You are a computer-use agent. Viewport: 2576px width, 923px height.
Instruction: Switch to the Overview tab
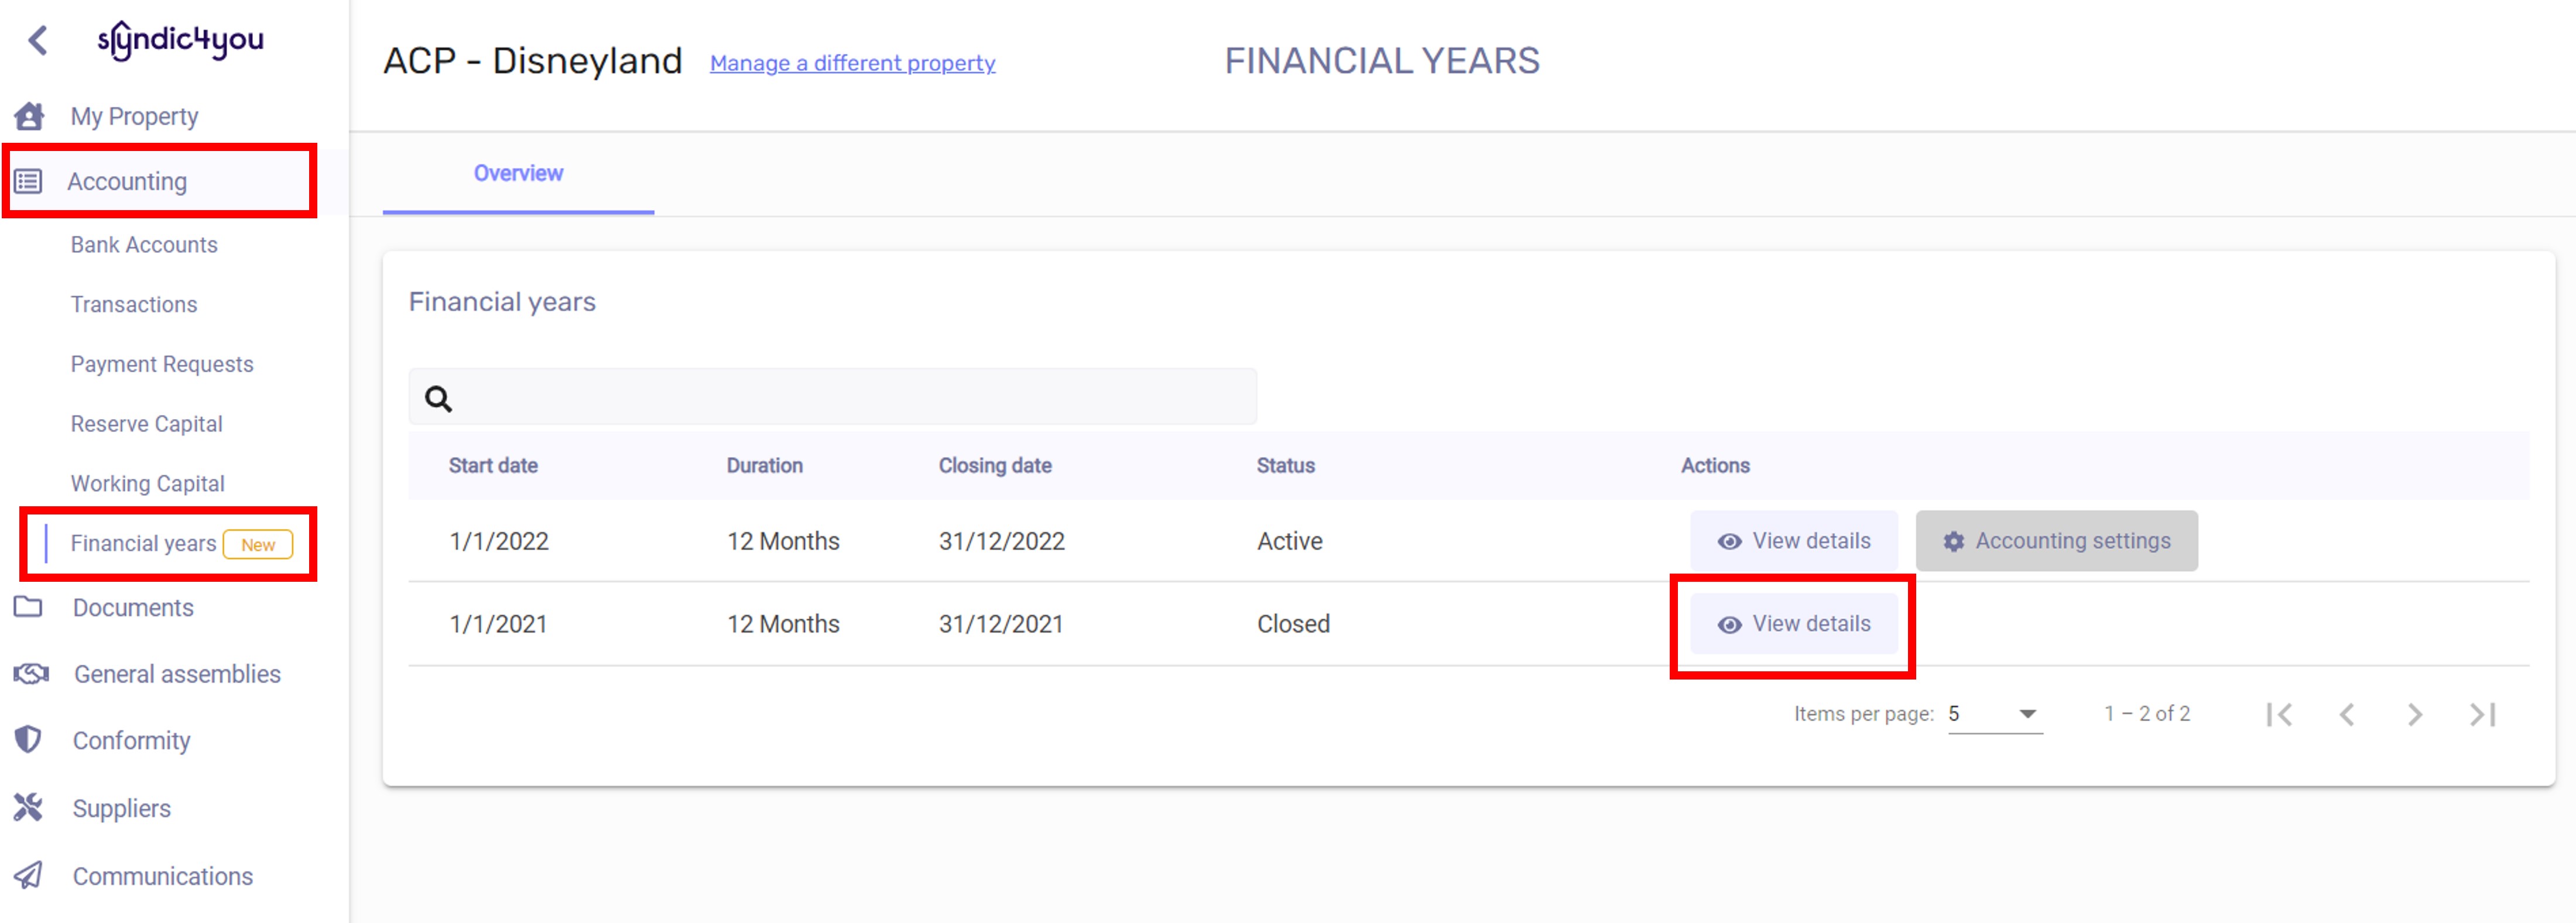click(518, 174)
